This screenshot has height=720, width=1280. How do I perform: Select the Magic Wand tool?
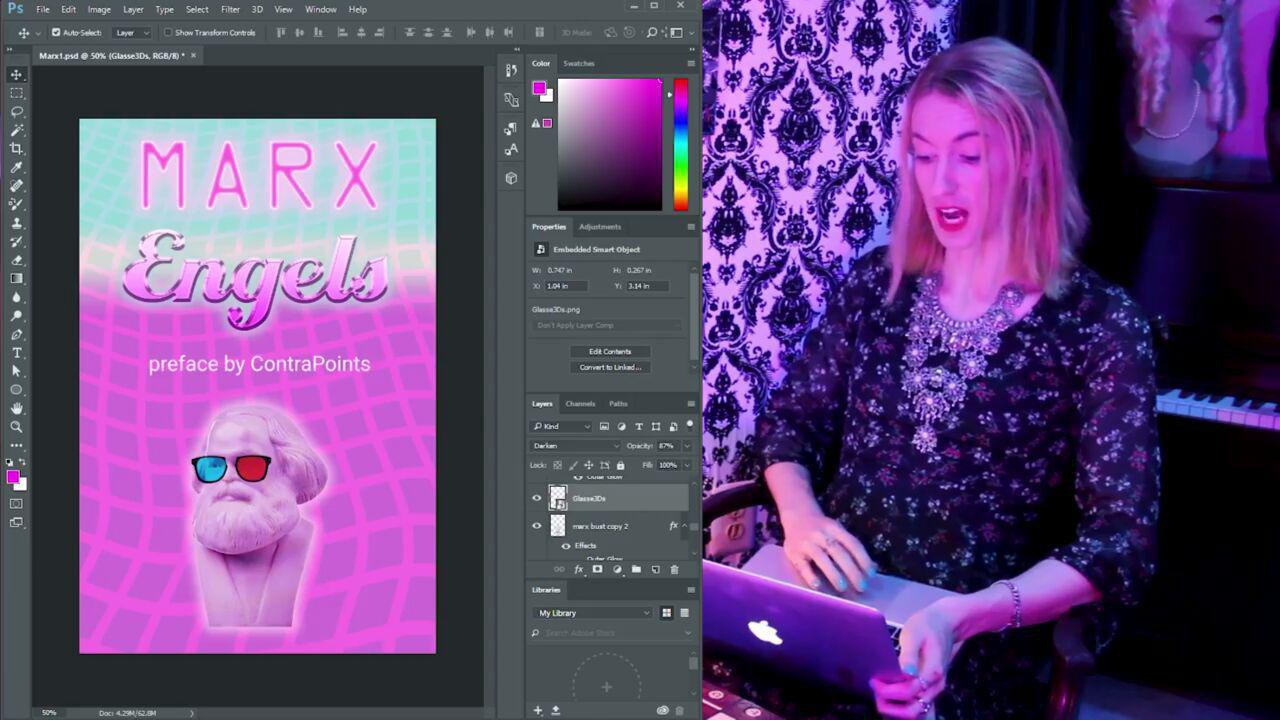tap(16, 130)
